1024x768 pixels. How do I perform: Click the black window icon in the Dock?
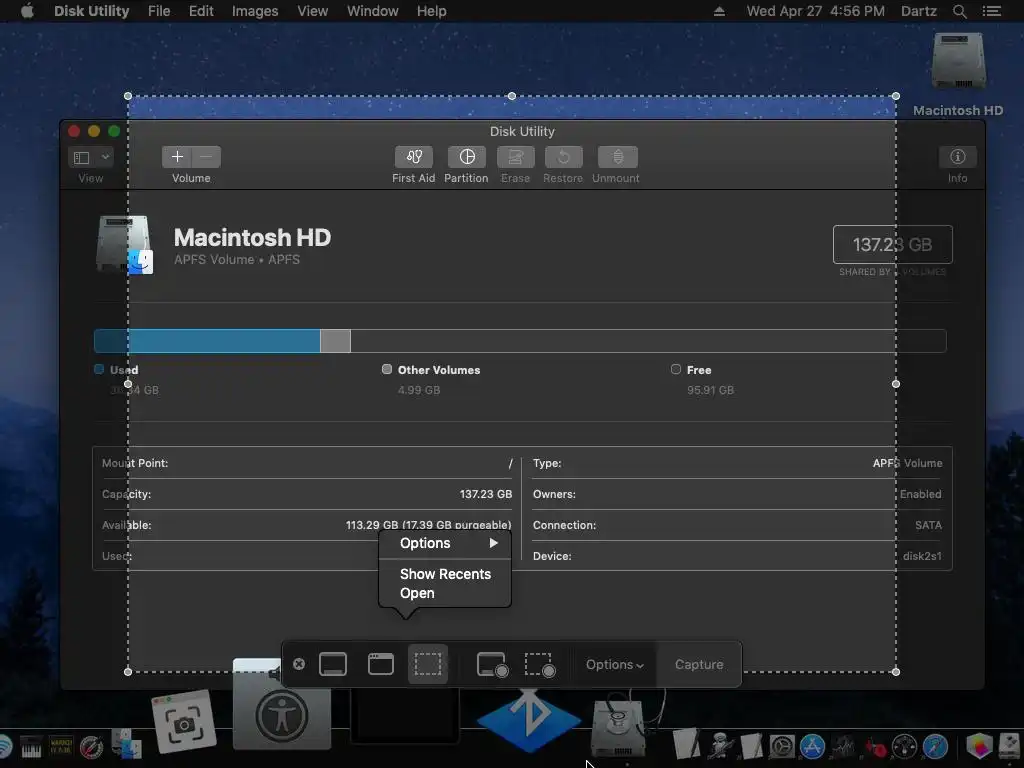pyautogui.click(x=405, y=715)
